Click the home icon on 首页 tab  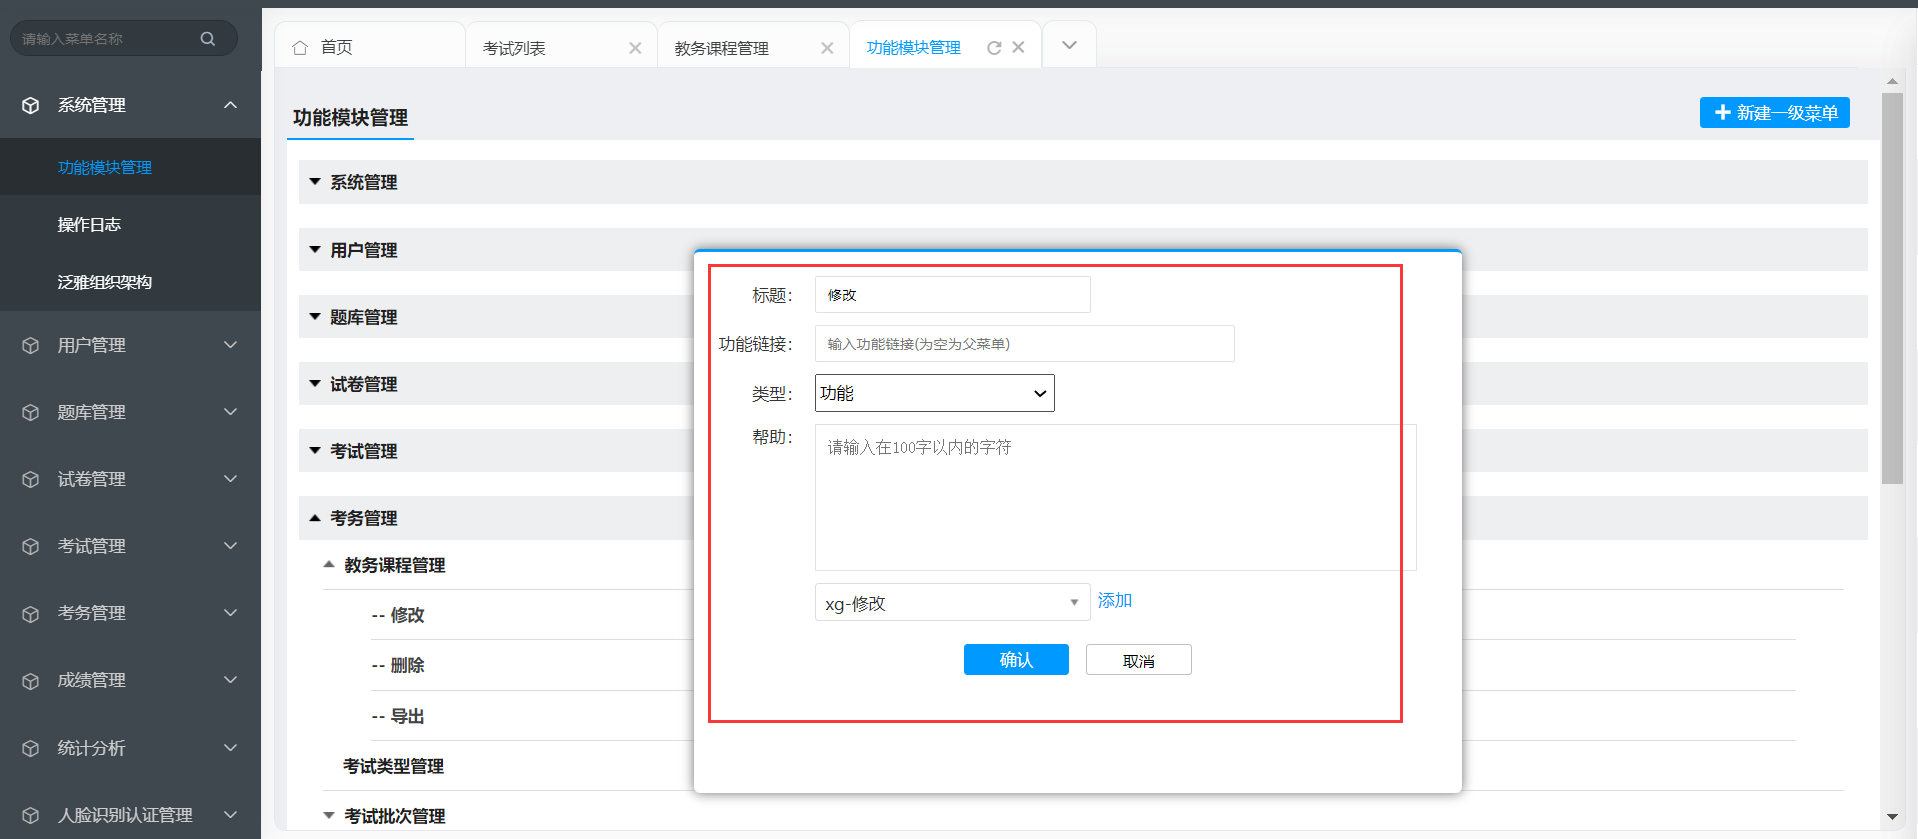click(x=300, y=47)
